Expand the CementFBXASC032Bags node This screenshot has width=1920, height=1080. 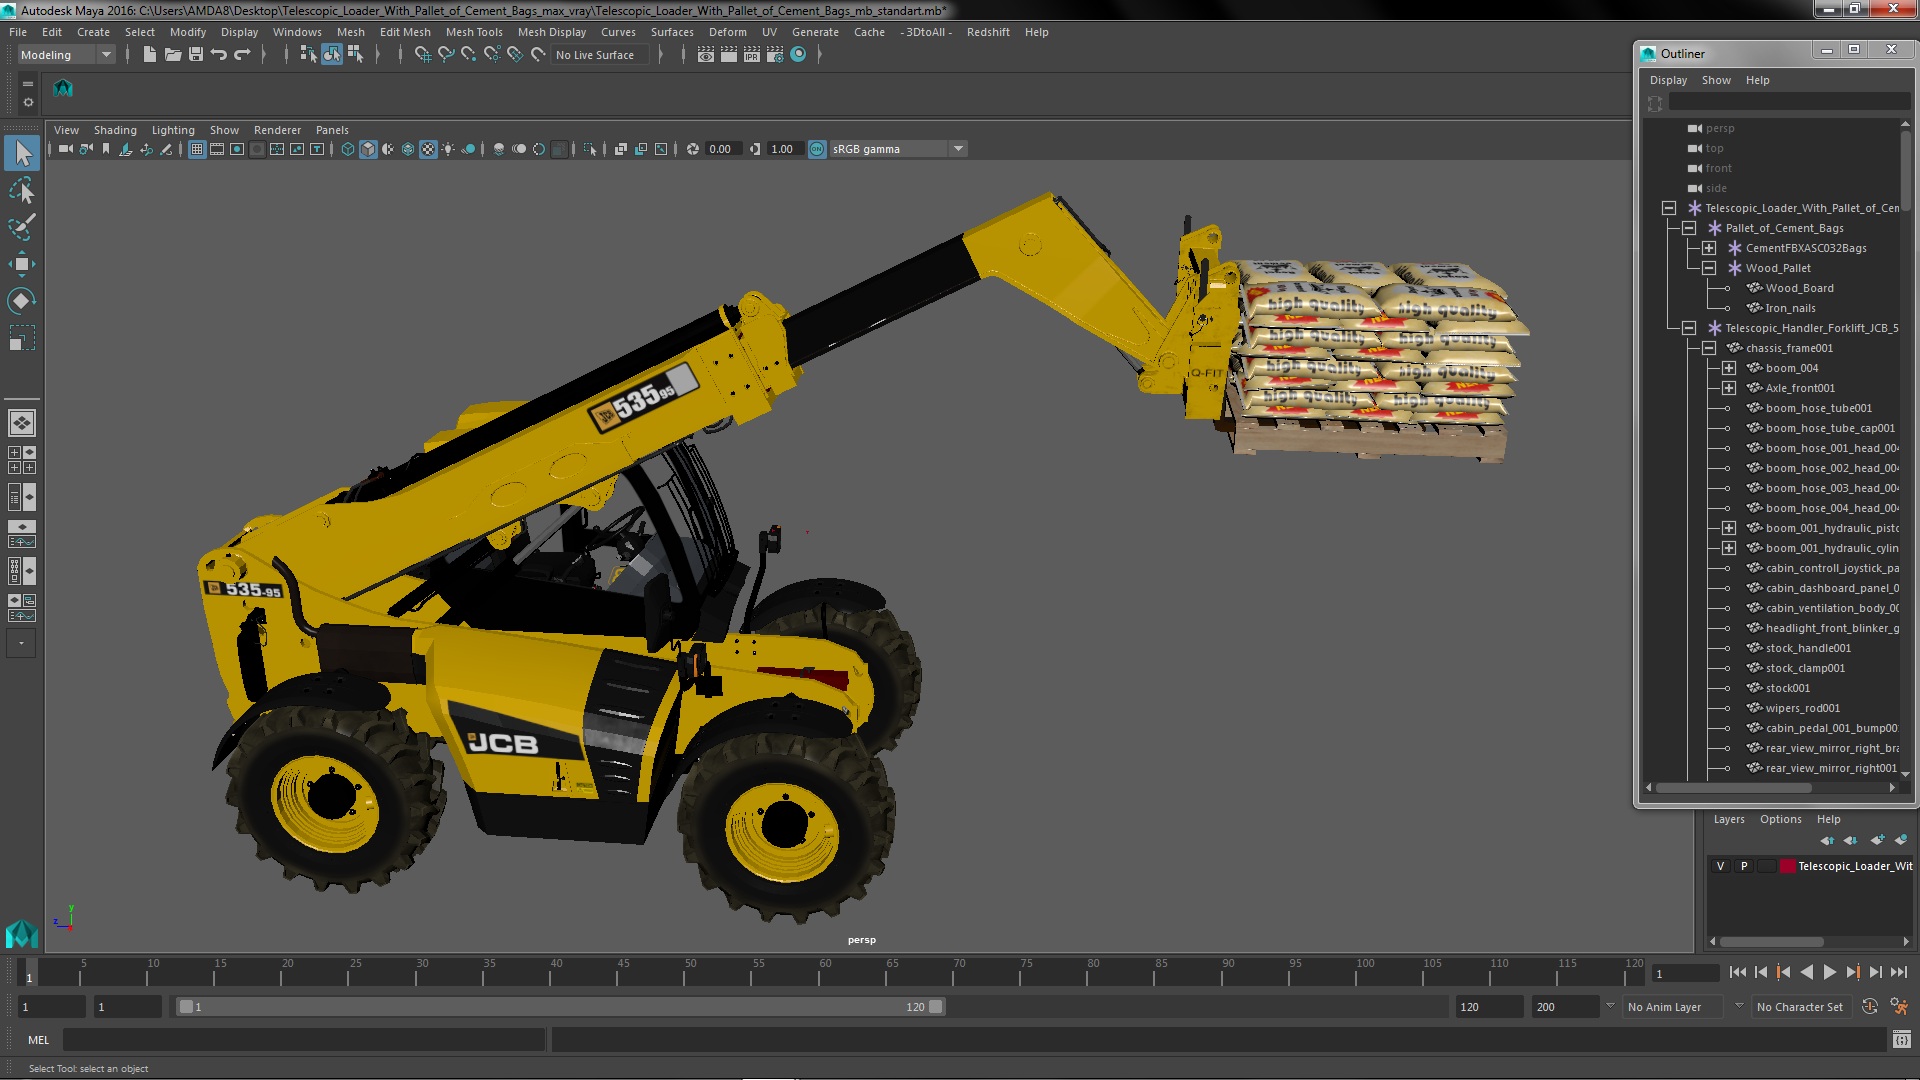pos(1709,248)
